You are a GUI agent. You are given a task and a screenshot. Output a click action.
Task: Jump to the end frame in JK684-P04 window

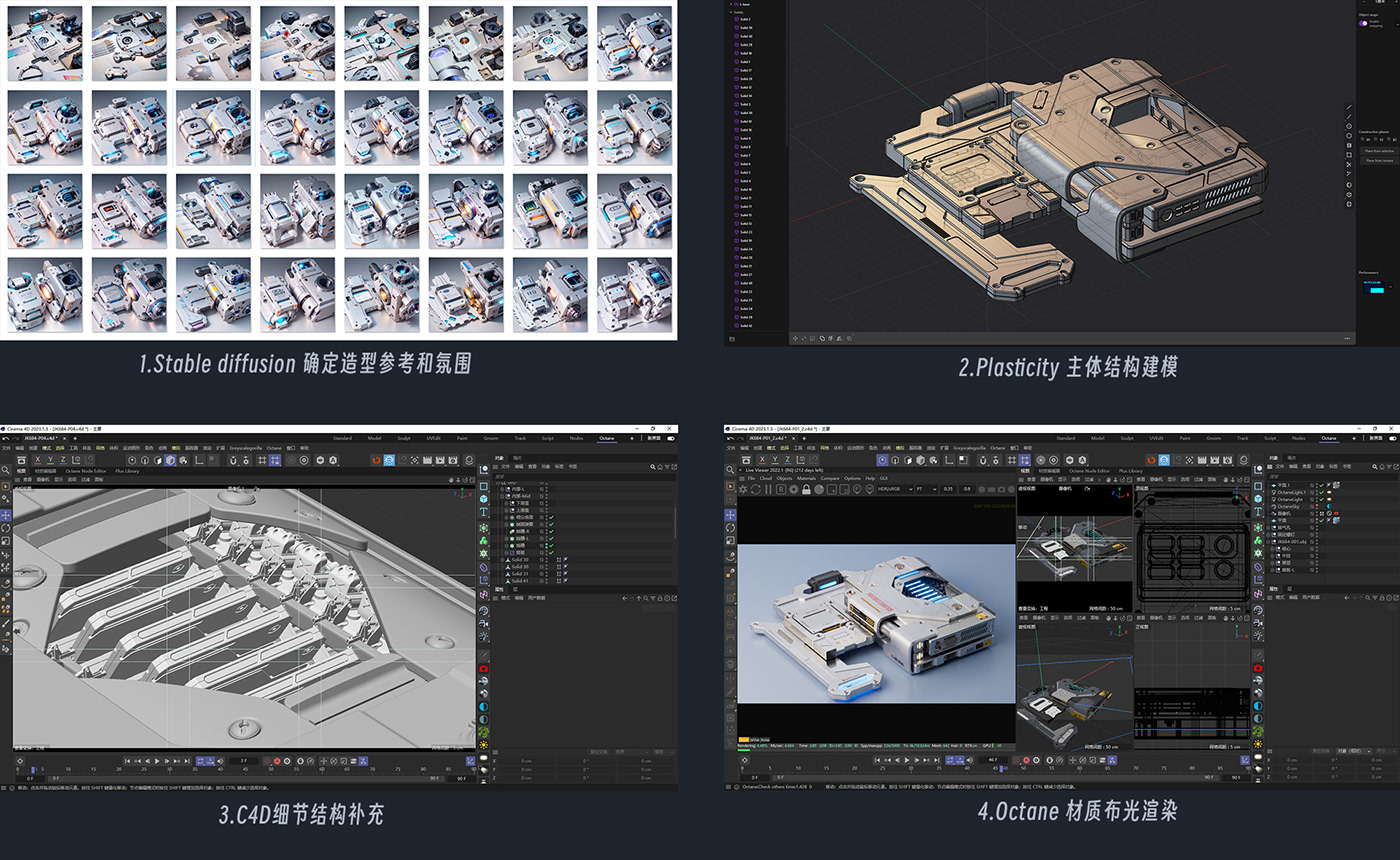pyautogui.click(x=188, y=761)
